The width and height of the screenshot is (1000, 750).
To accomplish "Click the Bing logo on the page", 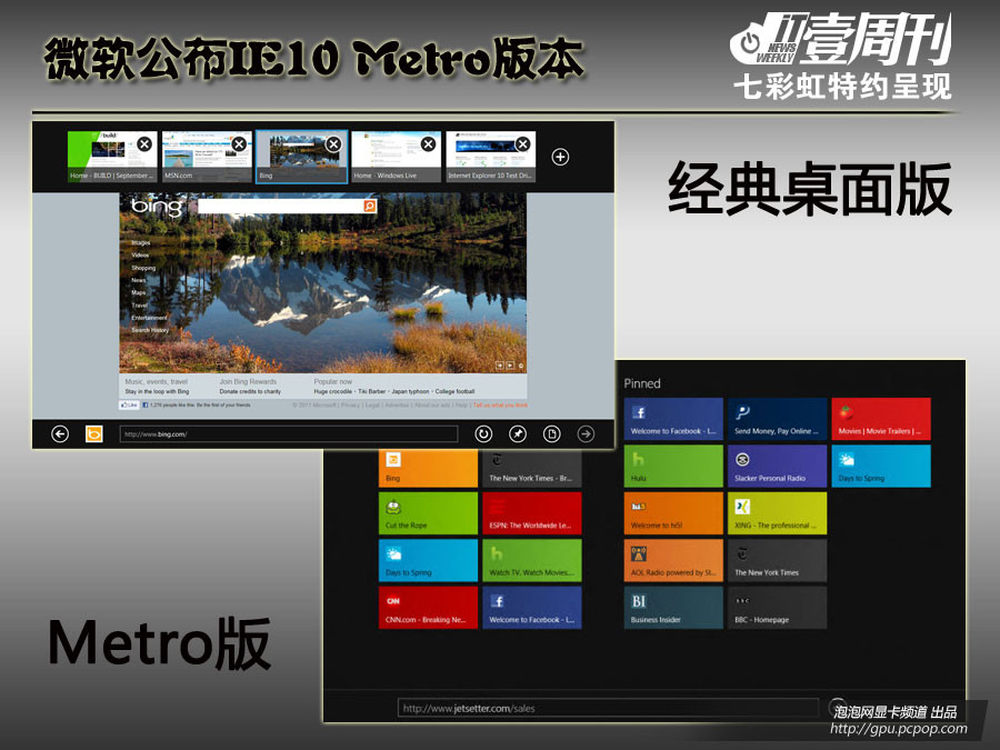I will click(x=157, y=207).
